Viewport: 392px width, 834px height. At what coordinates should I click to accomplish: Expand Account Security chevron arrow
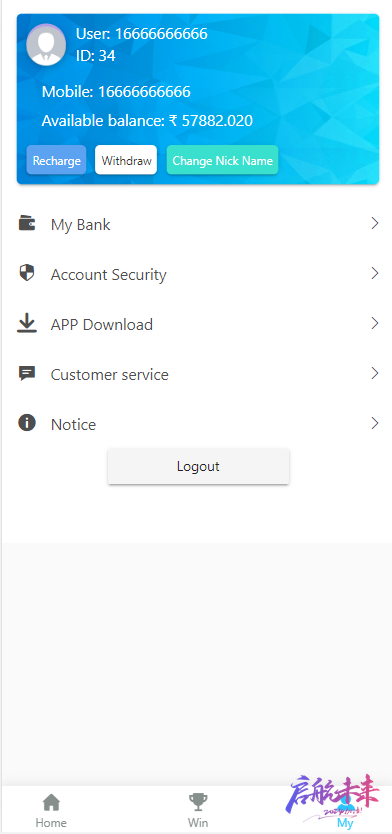(375, 273)
